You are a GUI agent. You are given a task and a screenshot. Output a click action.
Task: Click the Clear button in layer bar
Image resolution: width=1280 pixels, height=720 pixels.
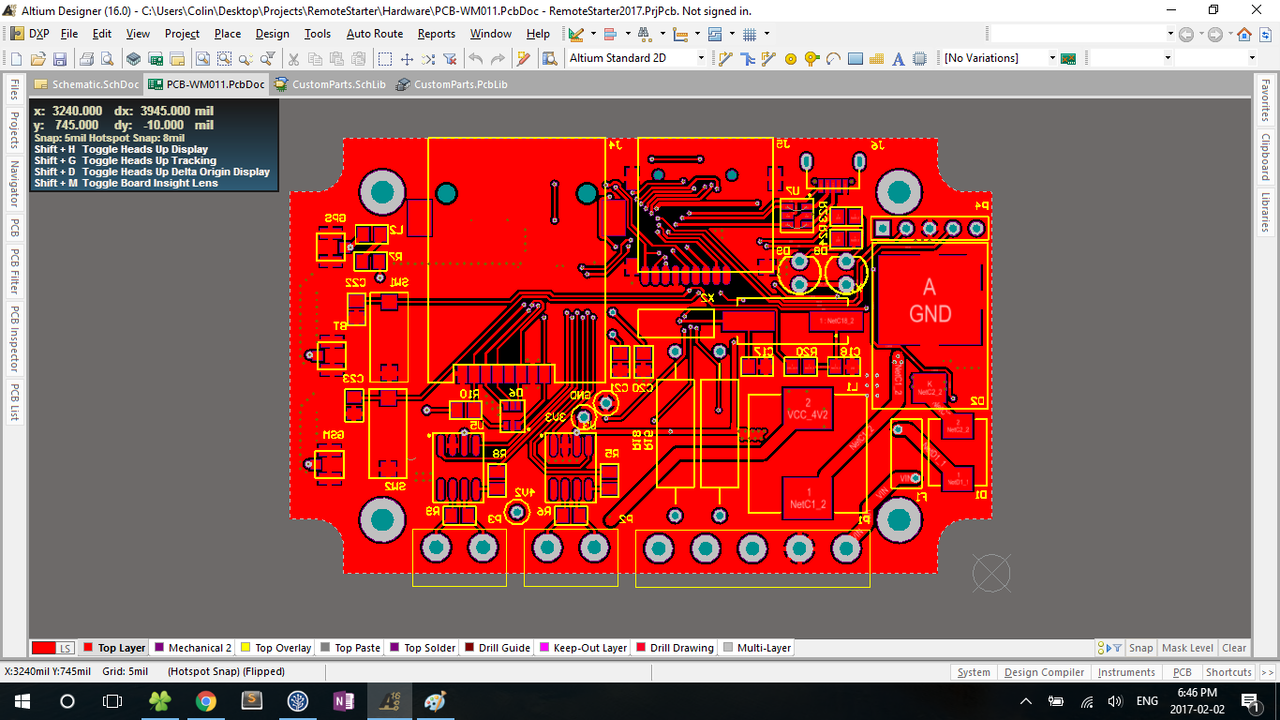[1234, 648]
